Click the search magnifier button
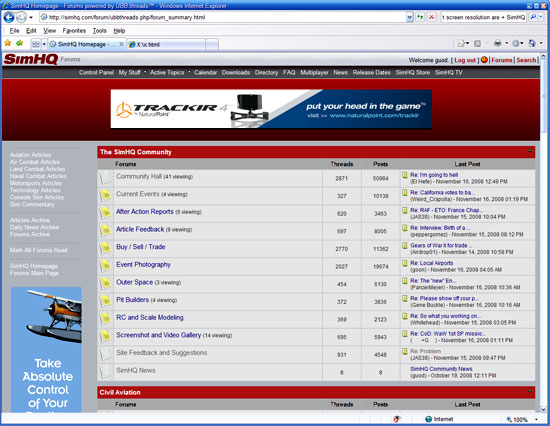Screen dimensions: 550x426 click(533, 17)
